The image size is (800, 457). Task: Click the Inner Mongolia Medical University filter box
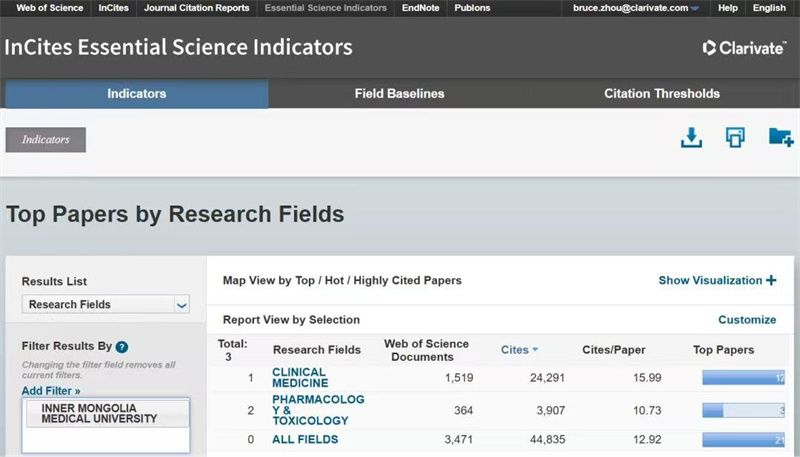105,413
